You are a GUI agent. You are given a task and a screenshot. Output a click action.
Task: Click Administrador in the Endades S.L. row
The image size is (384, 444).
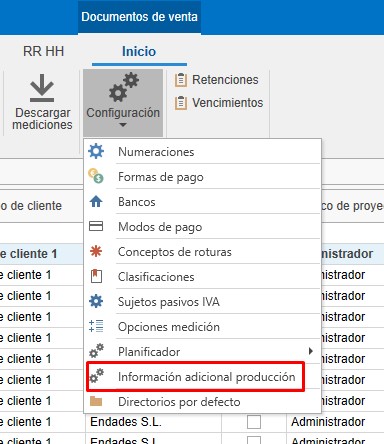coord(328,422)
